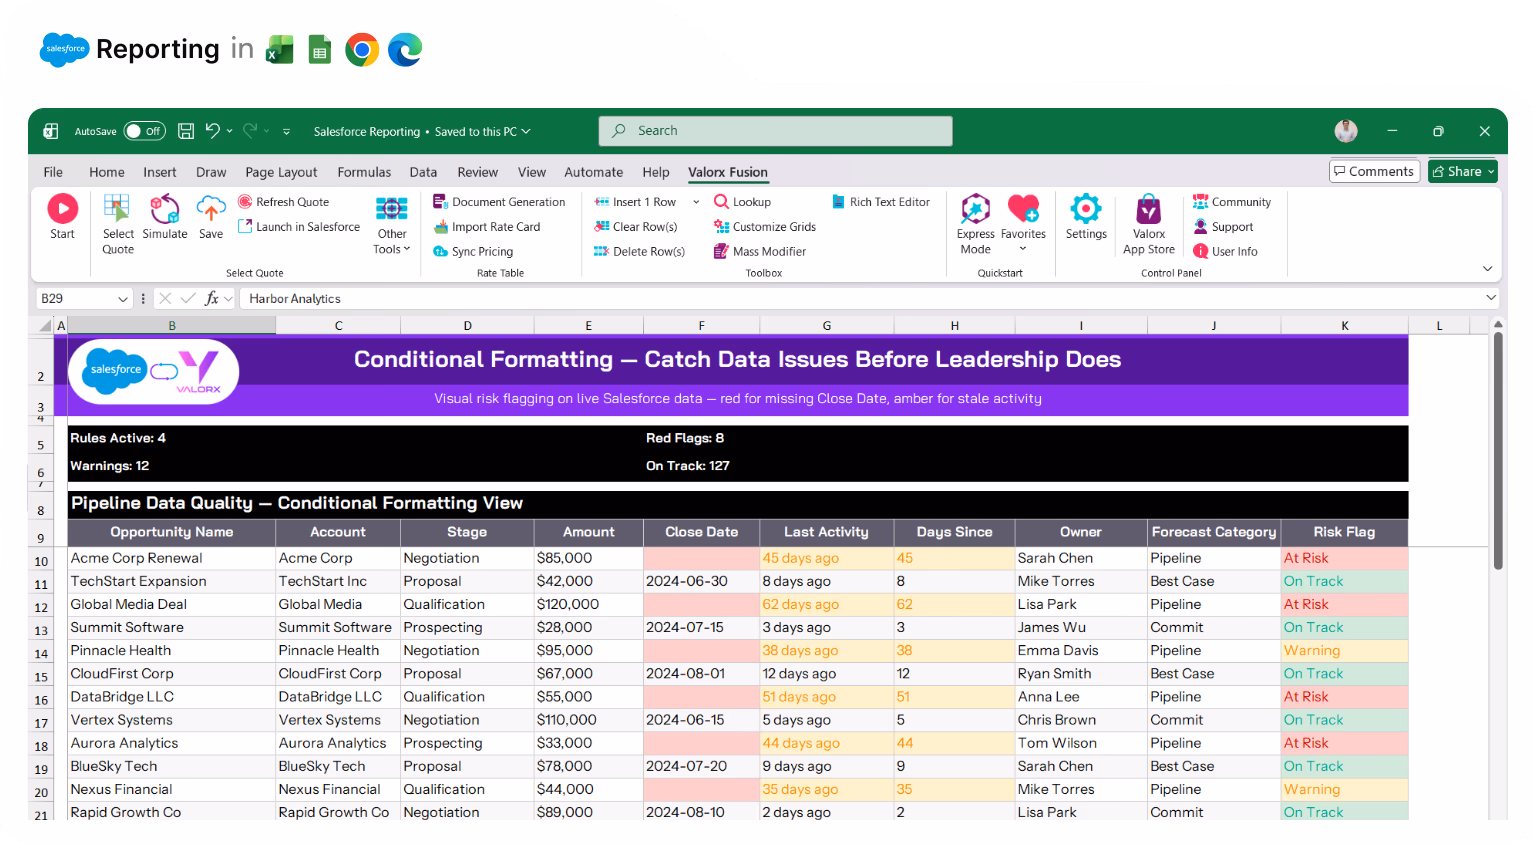This screenshot has height=844, width=1532.
Task: Toggle AutoSave on
Action: (x=144, y=130)
